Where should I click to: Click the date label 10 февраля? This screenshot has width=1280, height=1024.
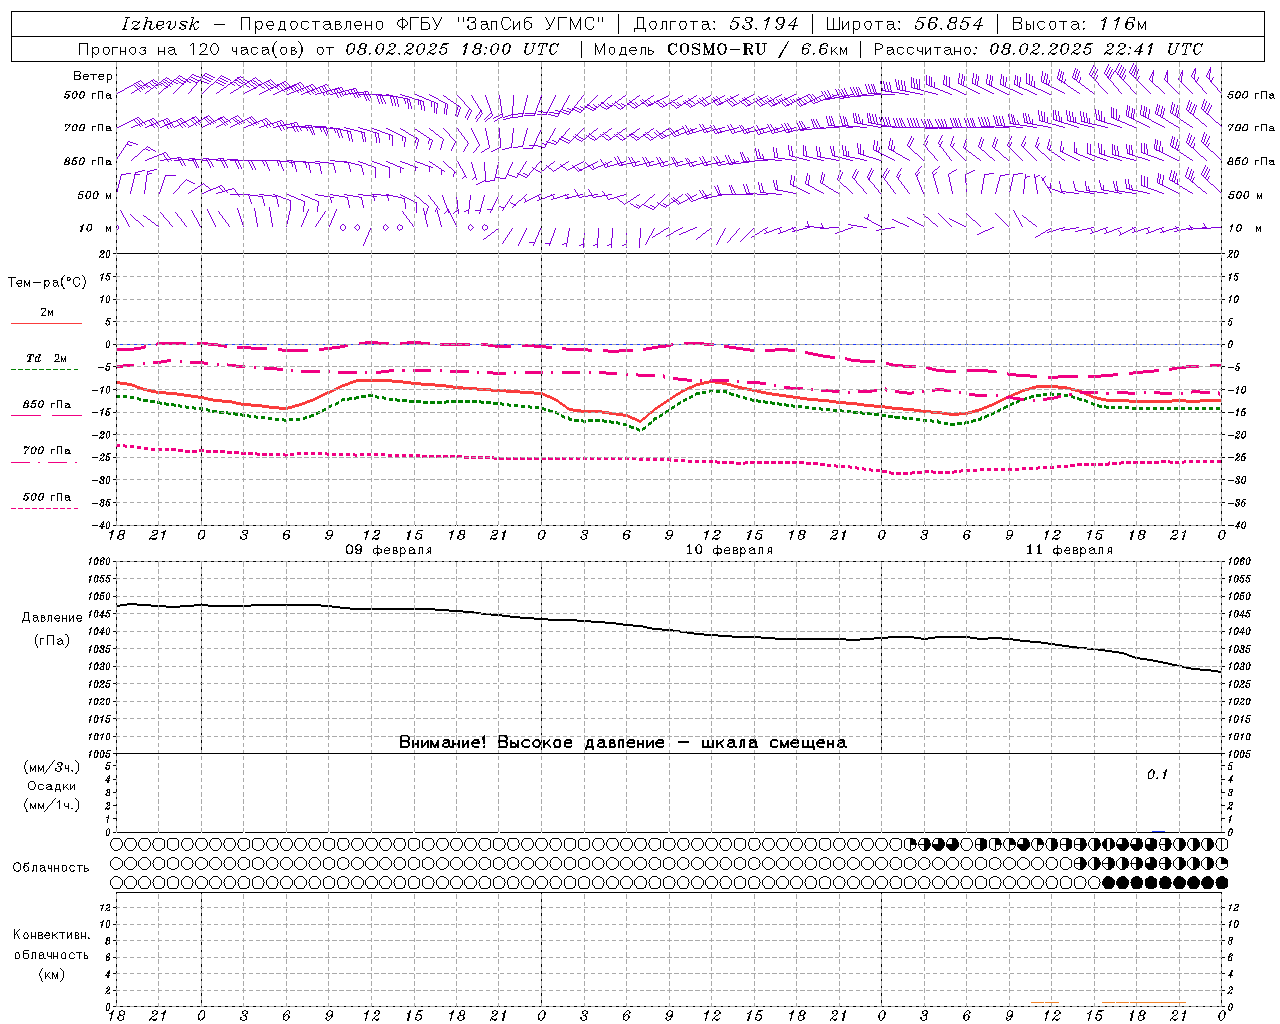pyautogui.click(x=729, y=550)
